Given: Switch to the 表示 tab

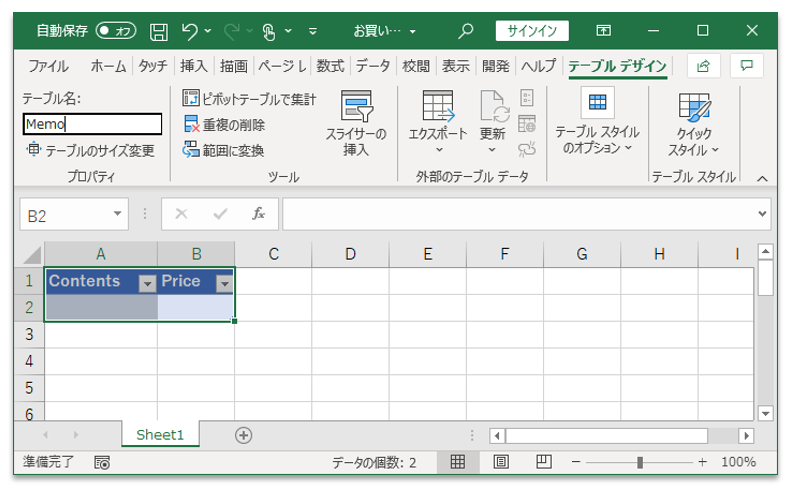Looking at the screenshot, I should (x=455, y=66).
